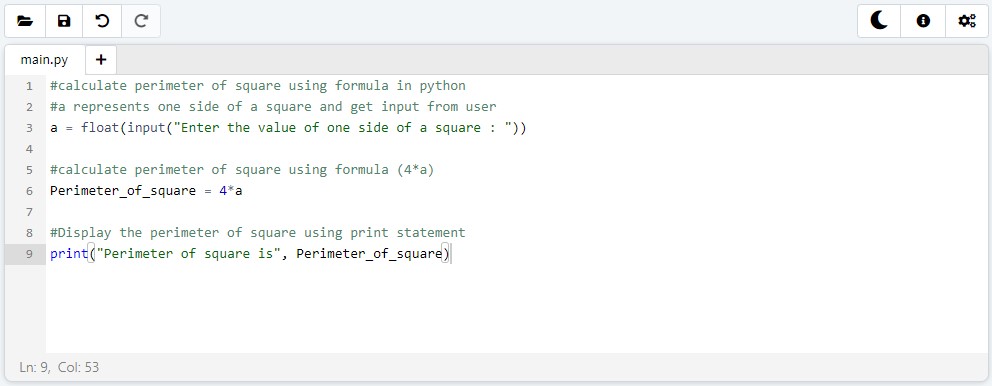Save the file using the floppy disk icon
The image size is (992, 386).
tap(64, 21)
